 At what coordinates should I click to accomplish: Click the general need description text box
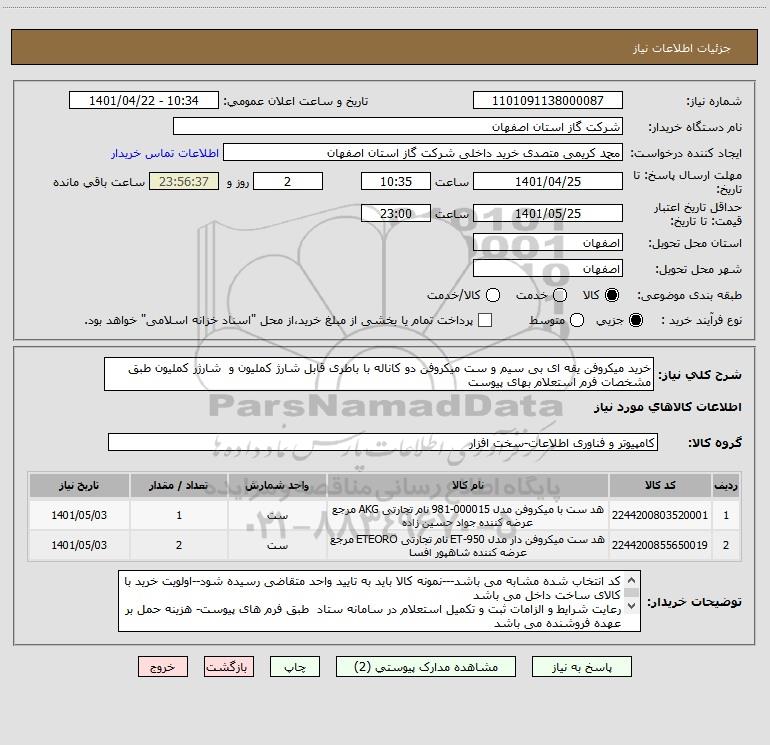(x=379, y=374)
